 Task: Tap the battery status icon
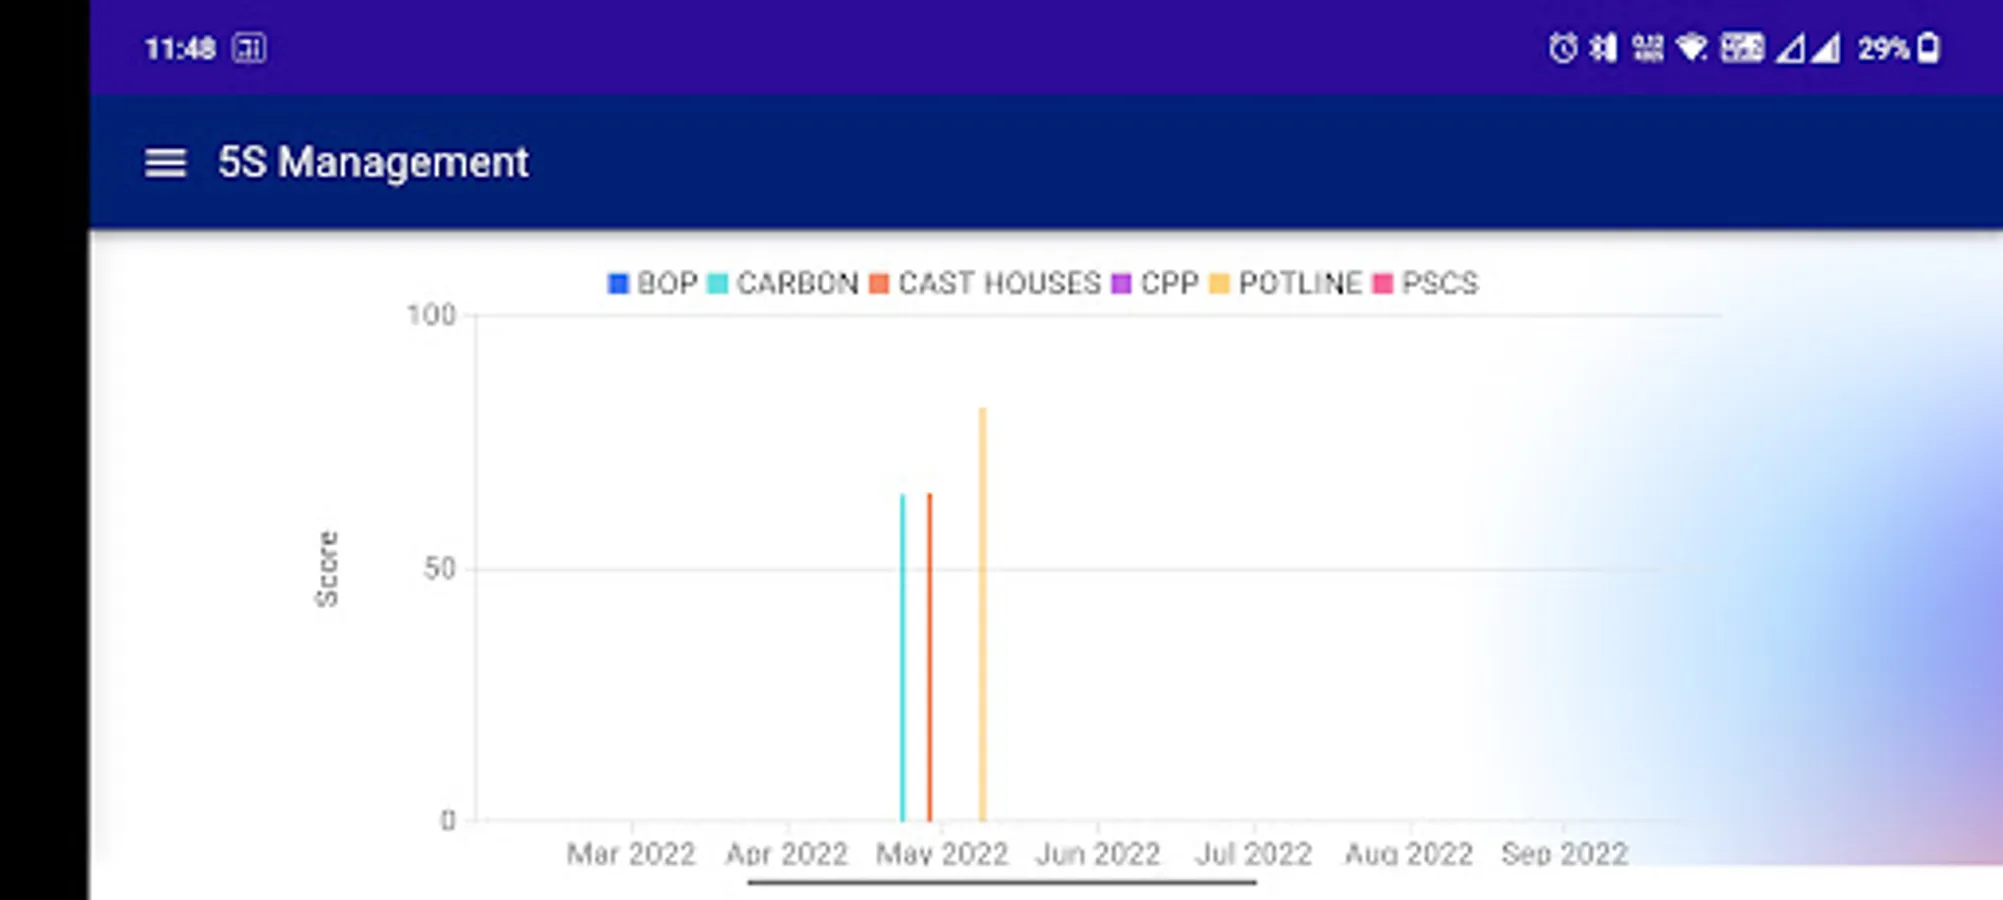point(1929,48)
